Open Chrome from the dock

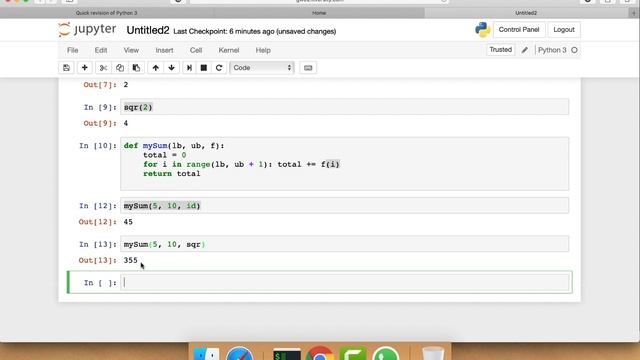click(x=320, y=354)
